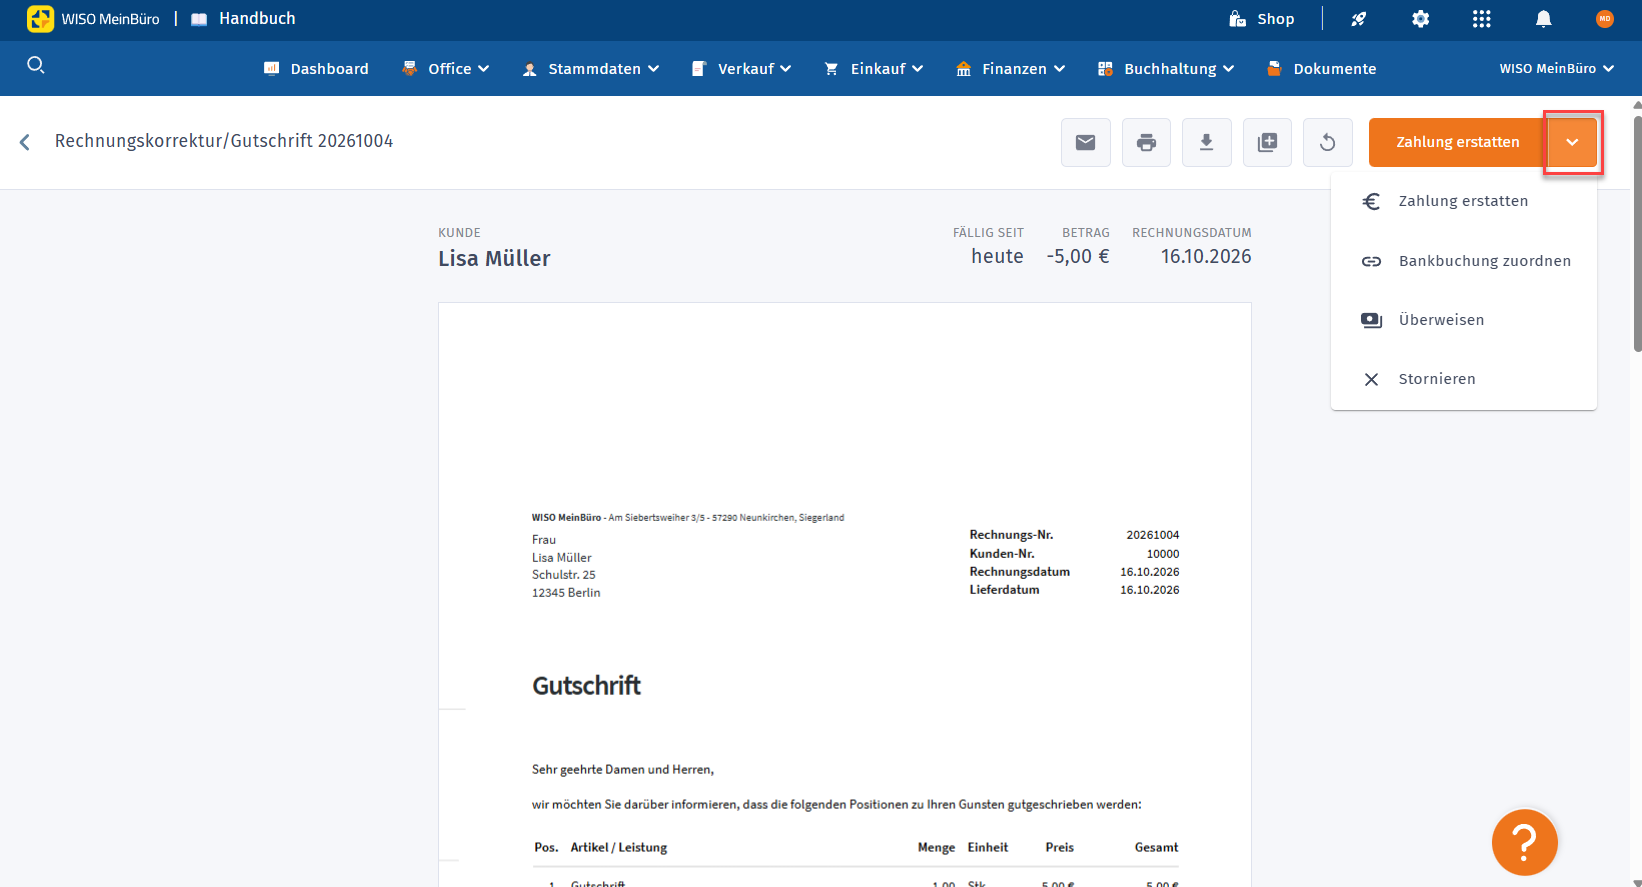
Task: Expand the Office menu
Action: [446, 69]
